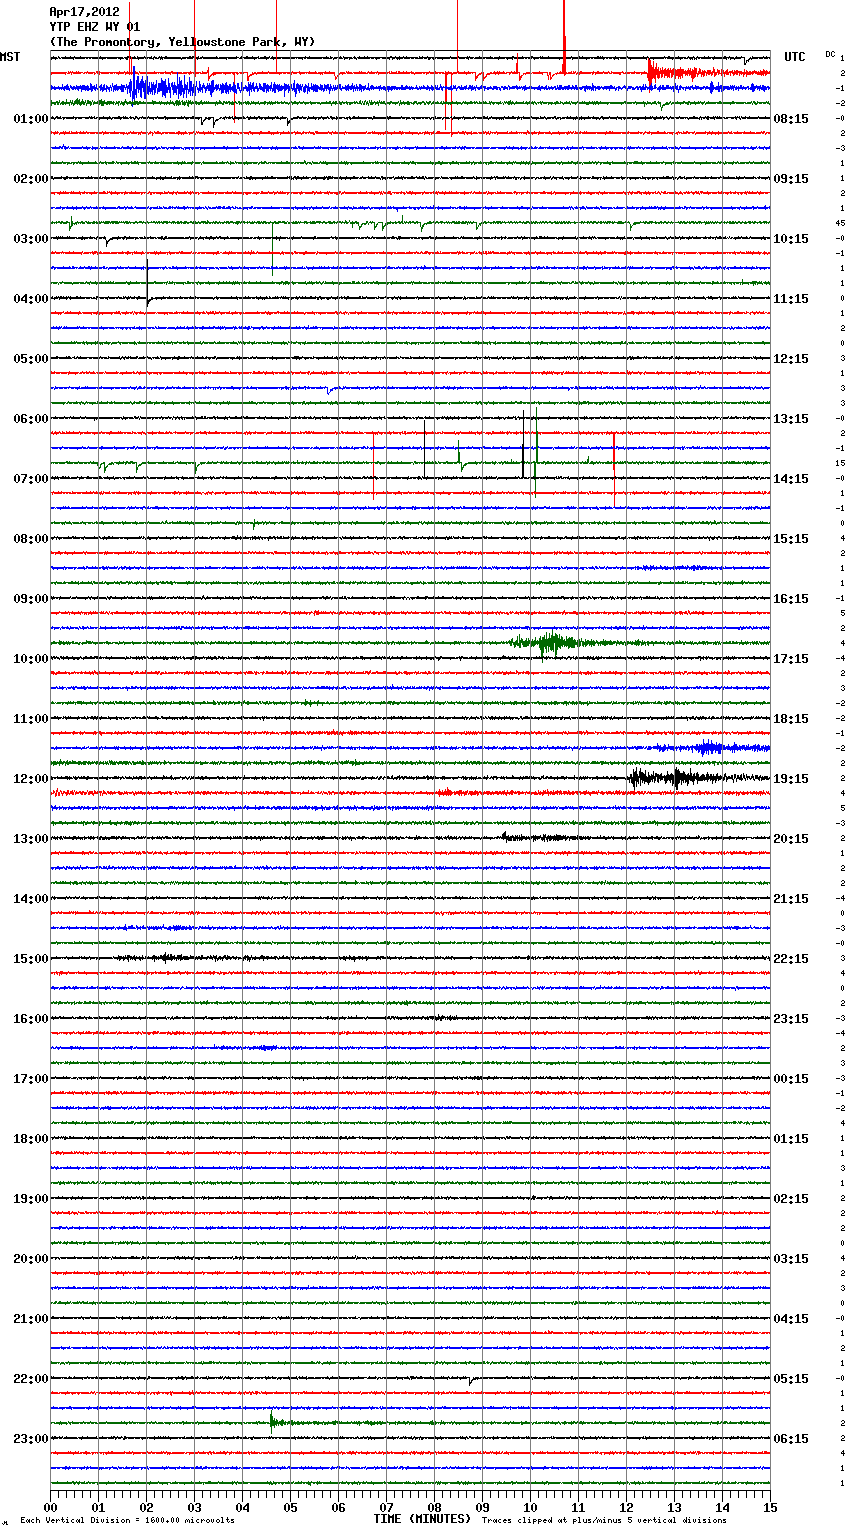Select minute tick 00 on bottom axis
Screen dimensions: 850x1534
pyautogui.click(x=50, y=1507)
